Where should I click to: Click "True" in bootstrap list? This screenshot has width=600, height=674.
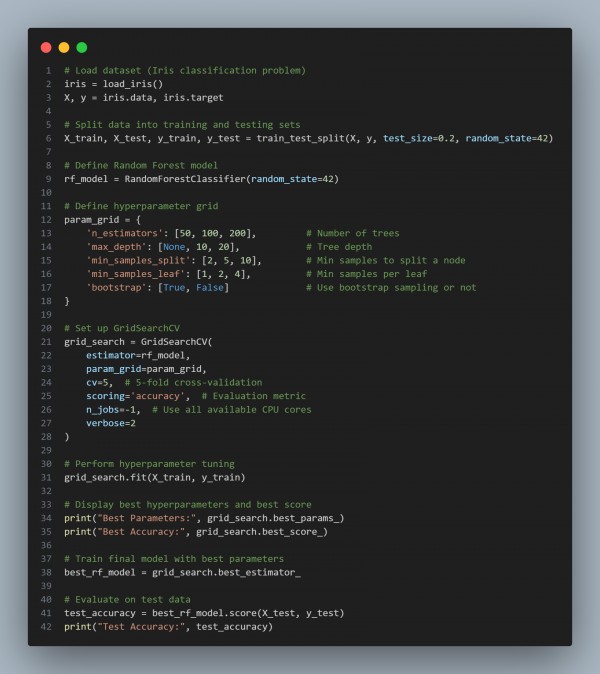pyautogui.click(x=174, y=288)
